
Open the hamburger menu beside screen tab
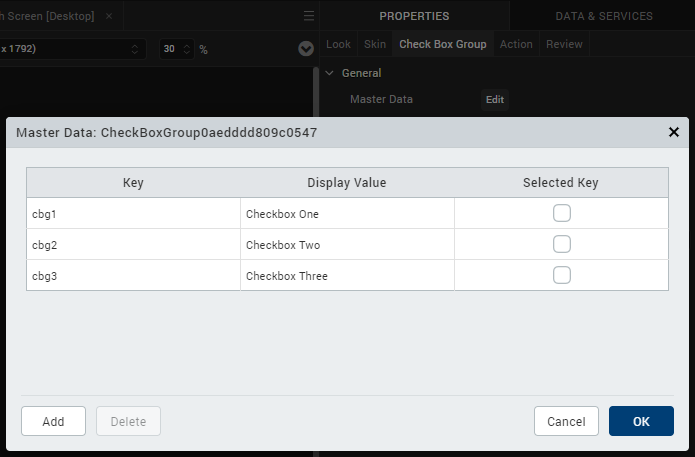tap(308, 16)
